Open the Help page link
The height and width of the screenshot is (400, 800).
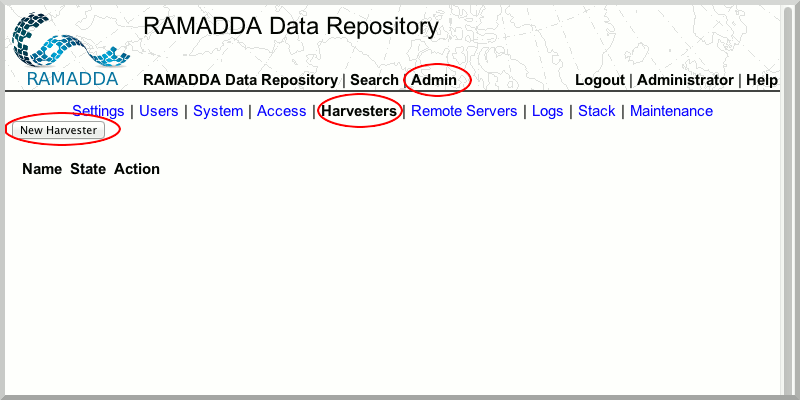pos(762,80)
